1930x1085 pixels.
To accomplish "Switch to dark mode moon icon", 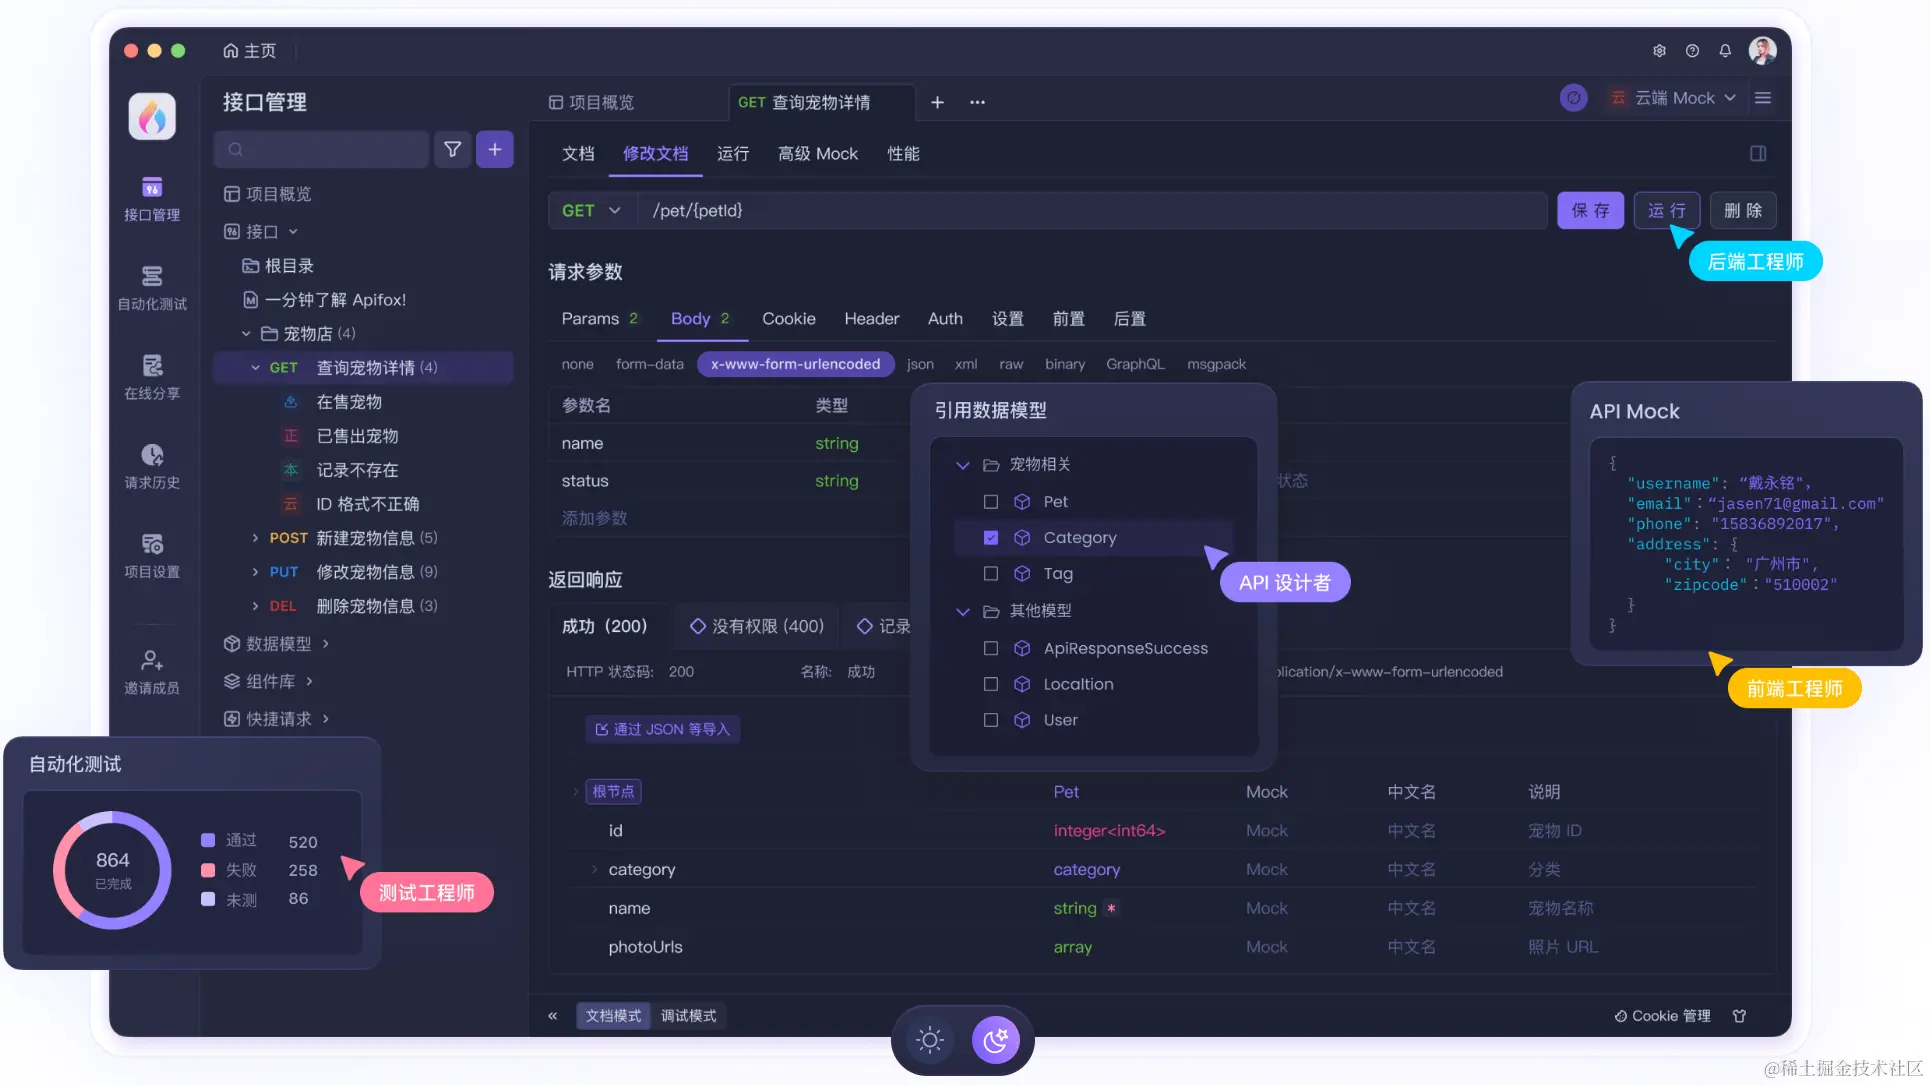I will [995, 1041].
